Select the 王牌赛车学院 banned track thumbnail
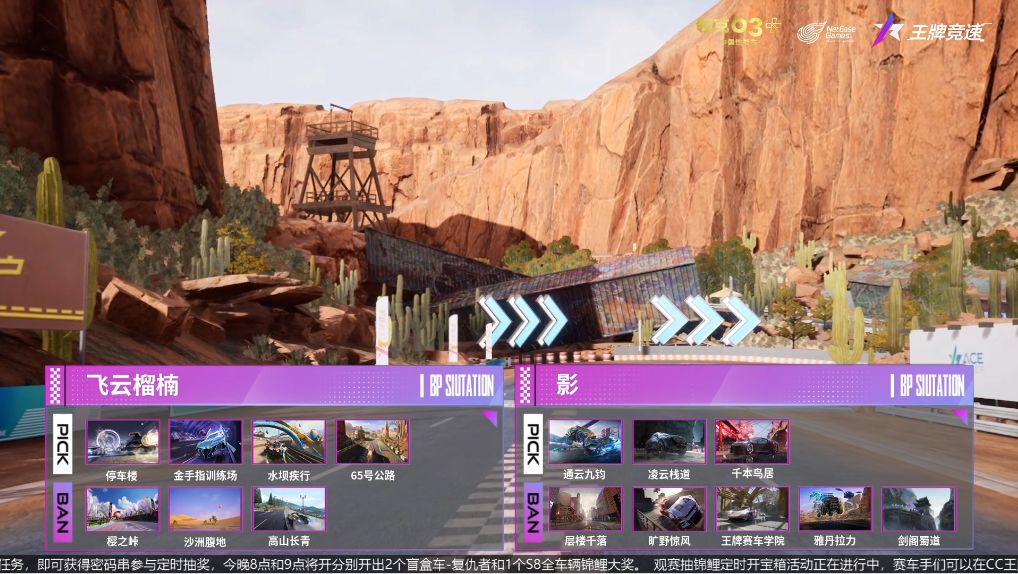This screenshot has width=1018, height=574. [x=752, y=510]
